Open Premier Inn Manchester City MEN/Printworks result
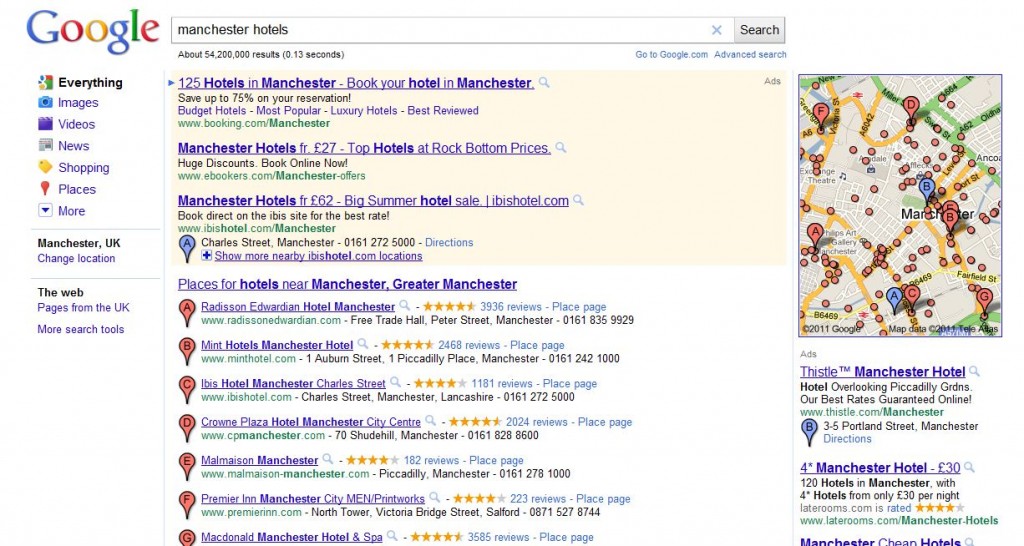This screenshot has height=546, width=1024. point(313,499)
